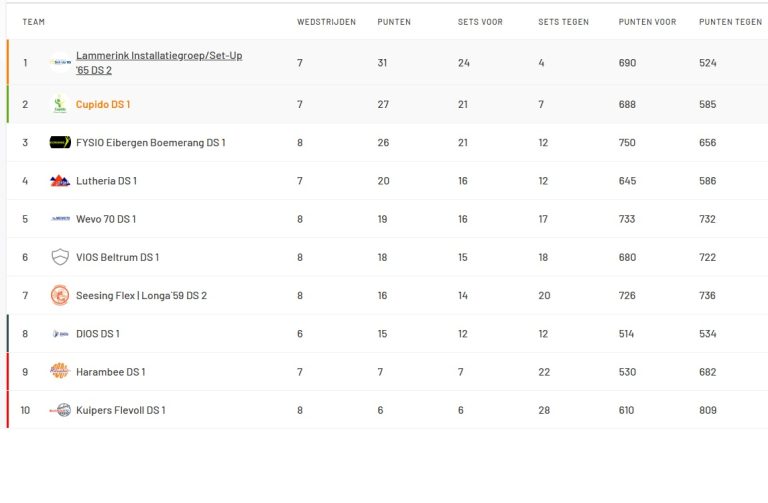Click the Punten column header
Screen dimensions: 768x503
coord(394,22)
